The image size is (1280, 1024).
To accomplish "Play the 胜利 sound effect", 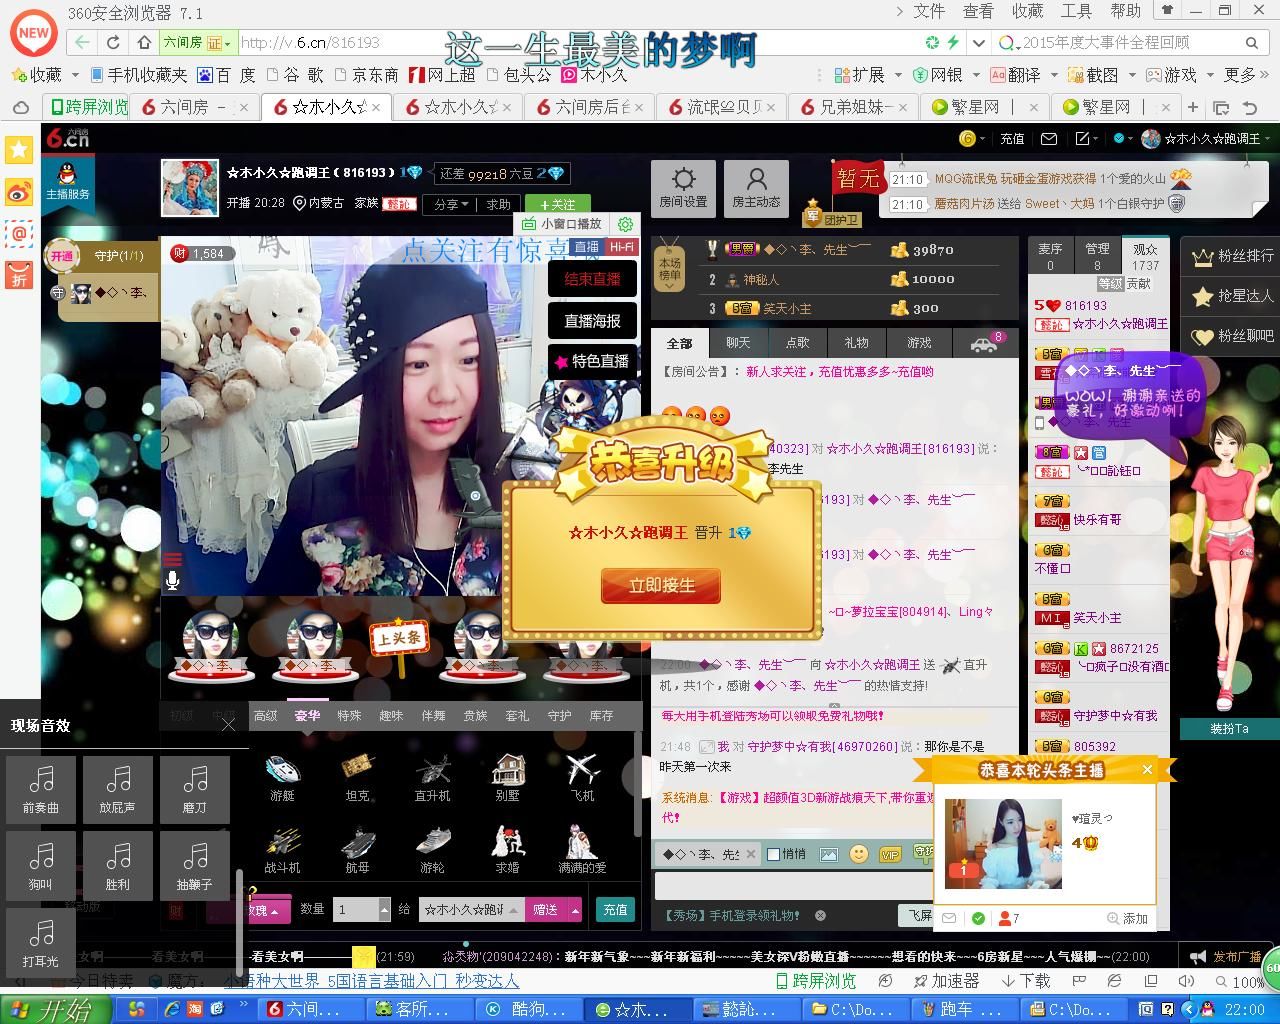I will click(x=118, y=865).
